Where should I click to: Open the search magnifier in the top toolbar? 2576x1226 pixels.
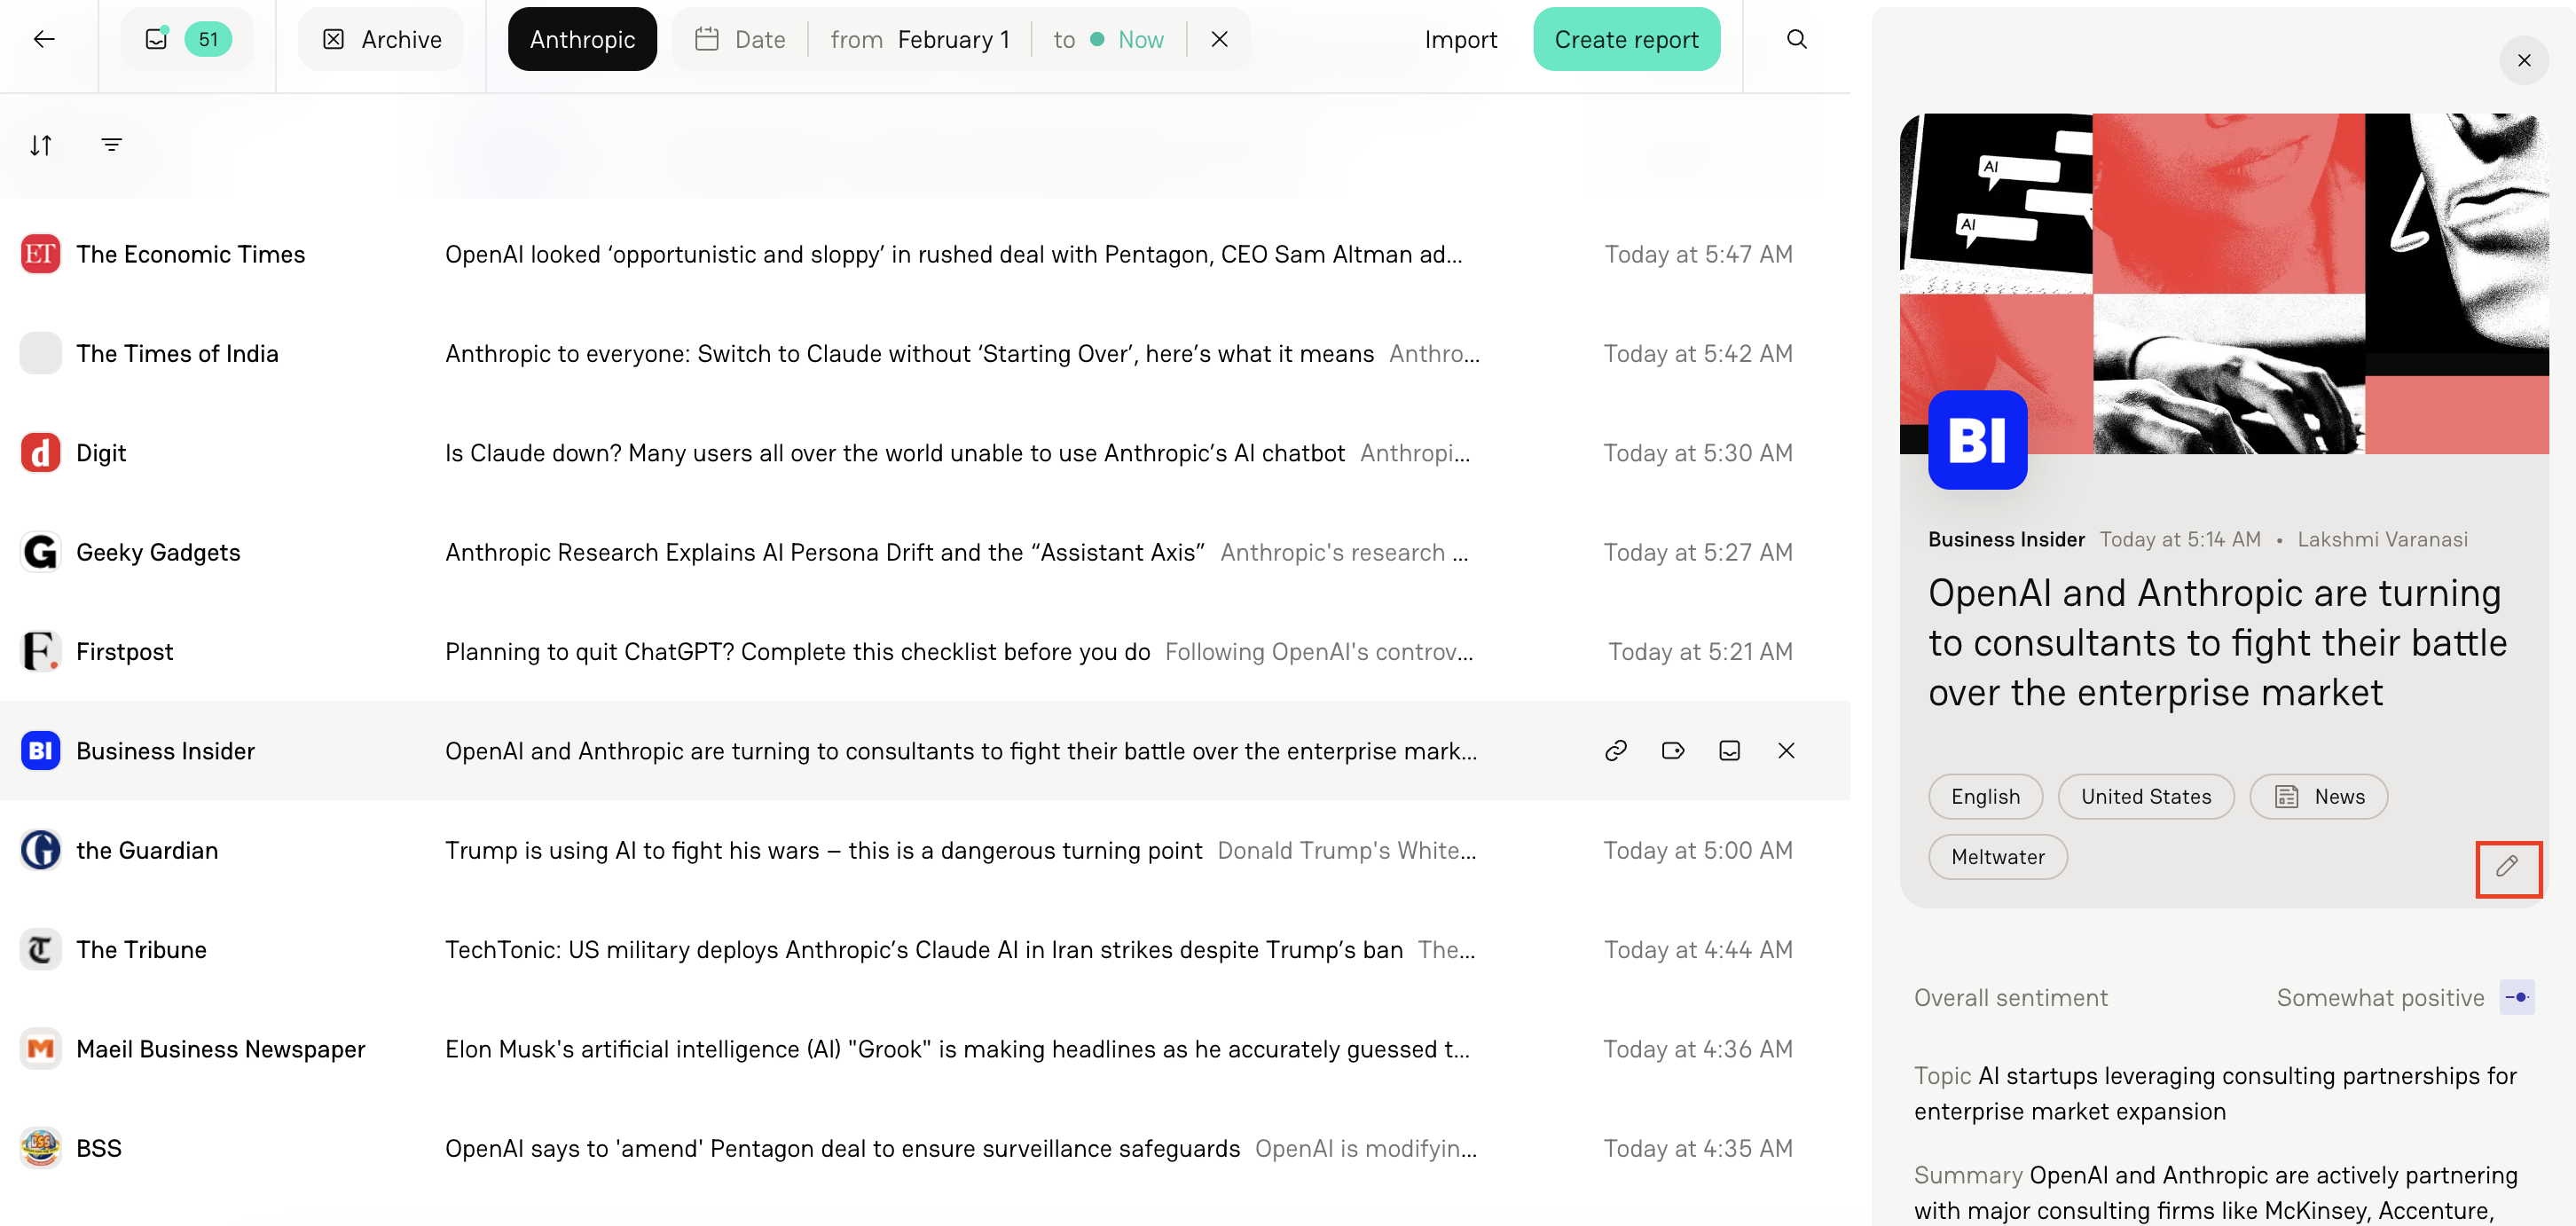(1796, 39)
